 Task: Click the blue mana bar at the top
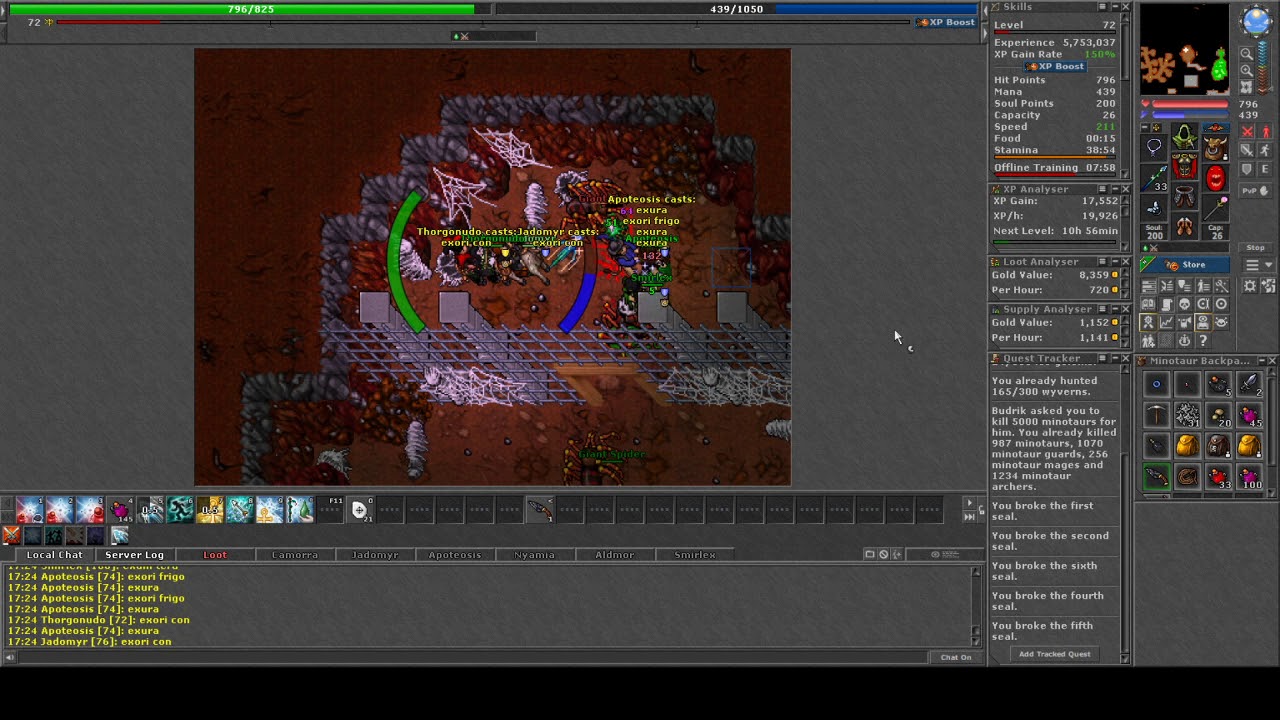click(x=737, y=9)
